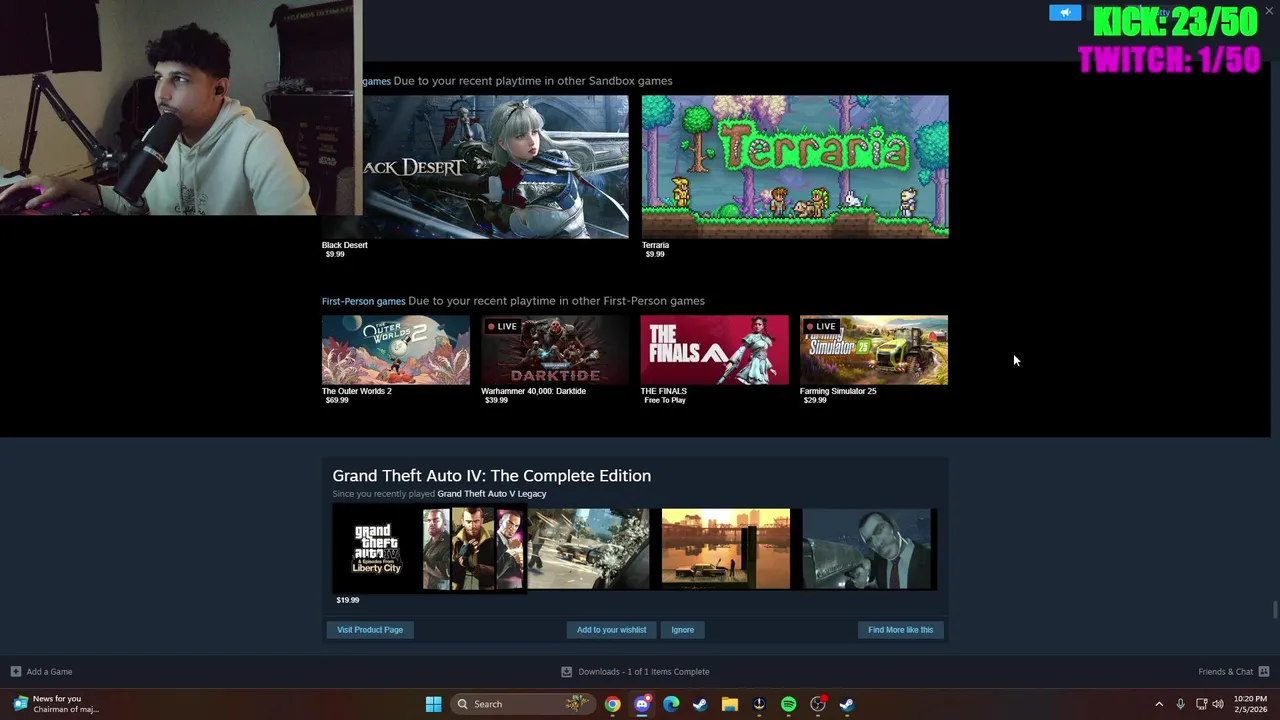The width and height of the screenshot is (1280, 720).
Task: View GTA IV Niko close-up screenshot
Action: 869,549
